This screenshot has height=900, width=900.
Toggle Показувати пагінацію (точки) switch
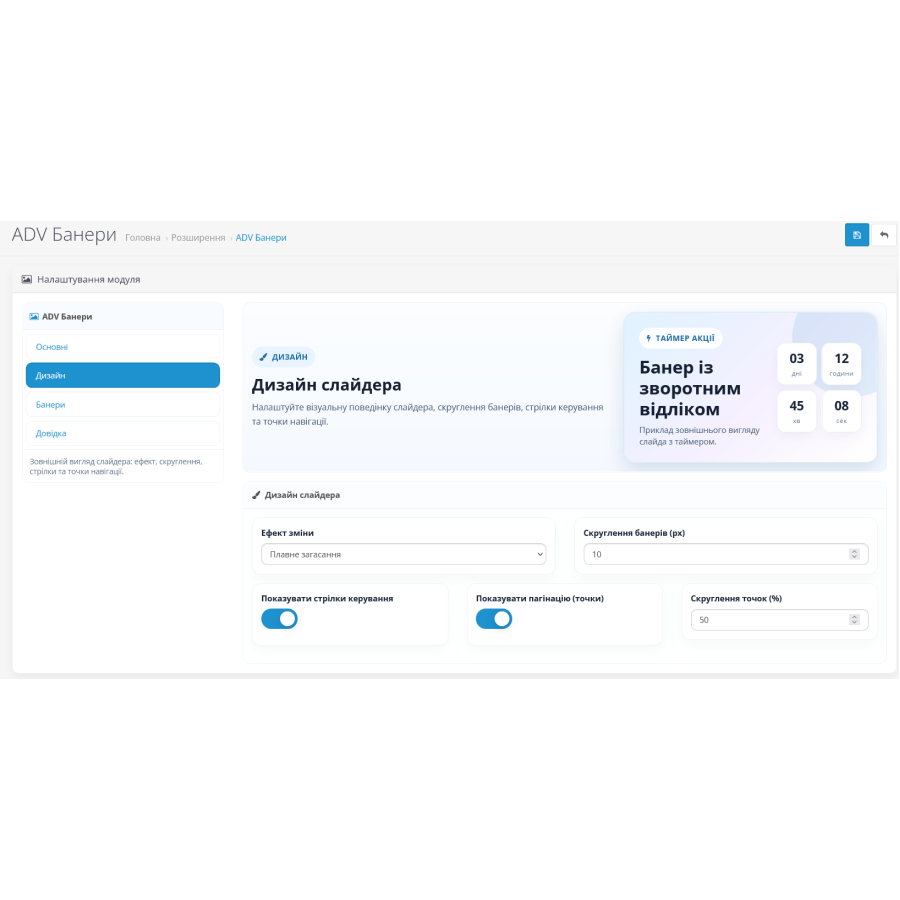click(x=494, y=619)
